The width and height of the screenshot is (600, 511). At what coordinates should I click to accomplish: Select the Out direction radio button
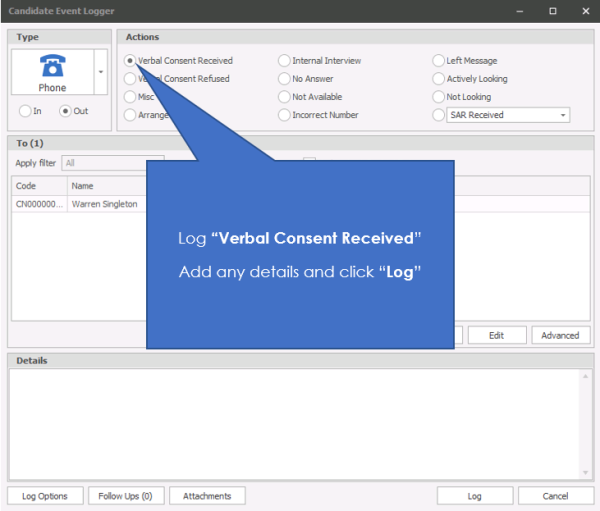coord(66,111)
